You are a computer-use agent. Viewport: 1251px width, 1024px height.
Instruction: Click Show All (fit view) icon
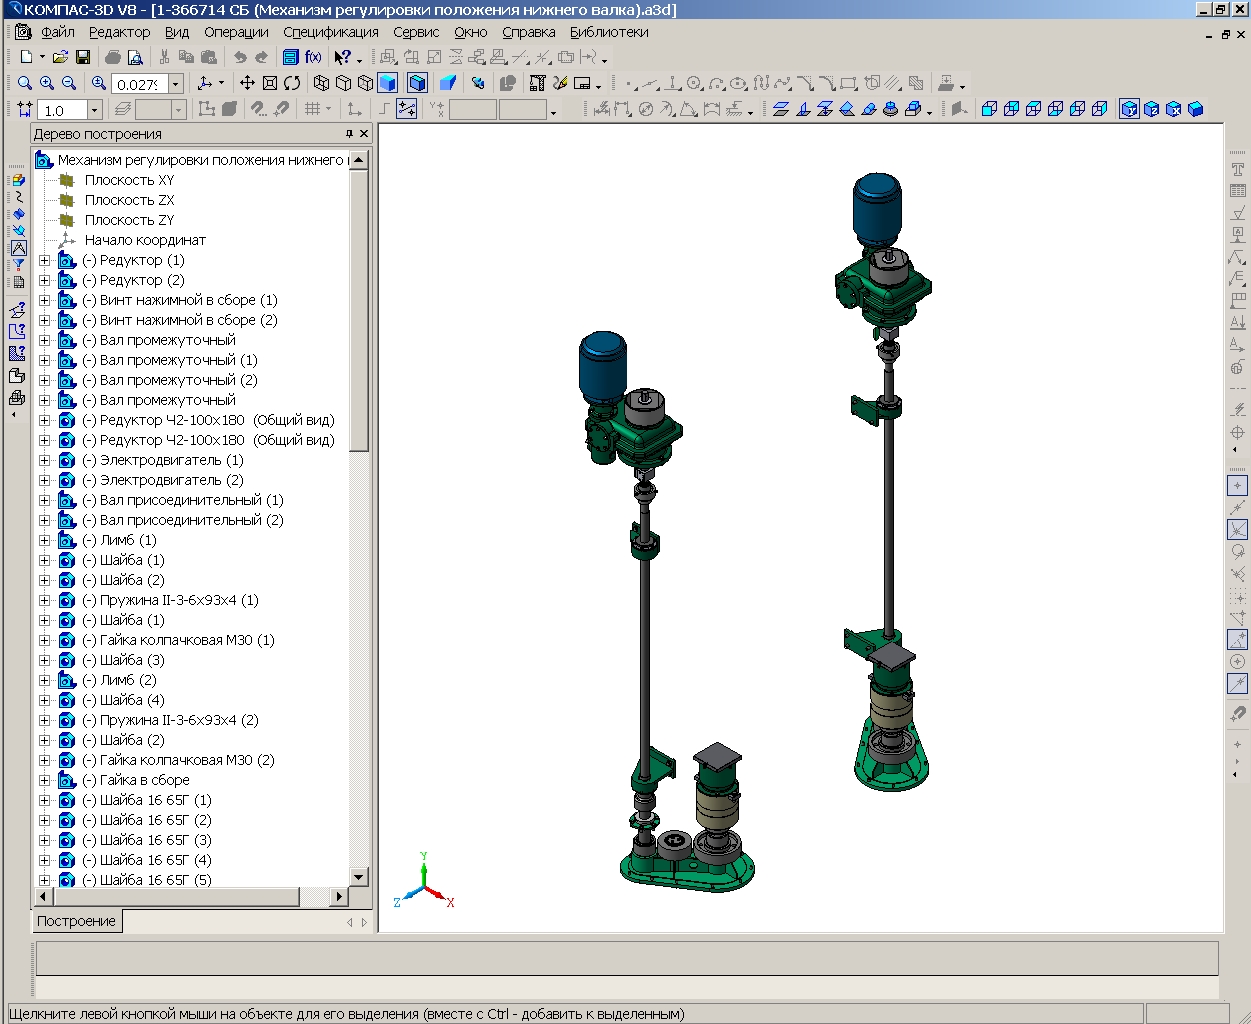coord(270,84)
